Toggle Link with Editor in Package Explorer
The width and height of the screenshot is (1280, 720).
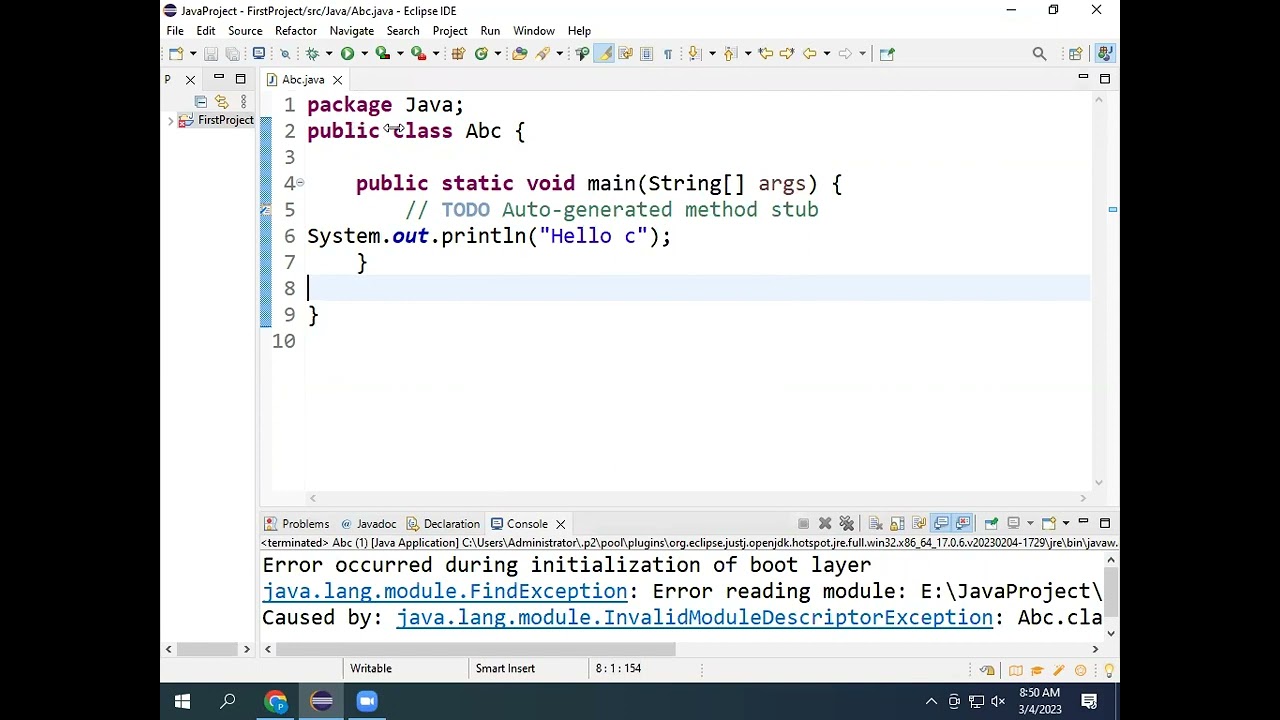[222, 102]
